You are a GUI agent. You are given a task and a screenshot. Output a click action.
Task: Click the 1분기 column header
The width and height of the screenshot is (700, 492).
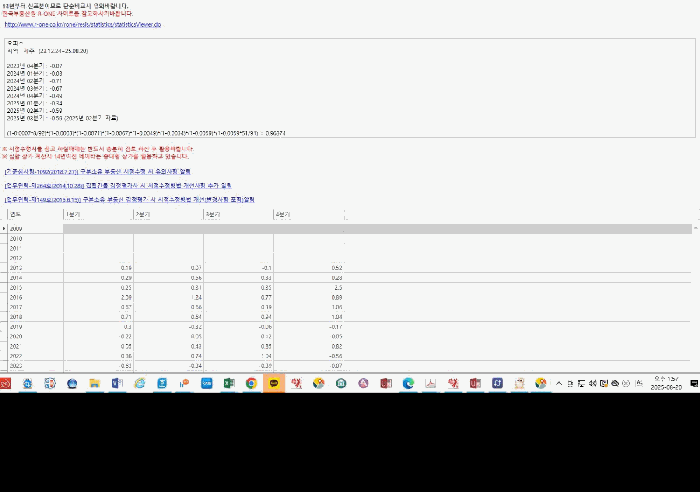98,215
